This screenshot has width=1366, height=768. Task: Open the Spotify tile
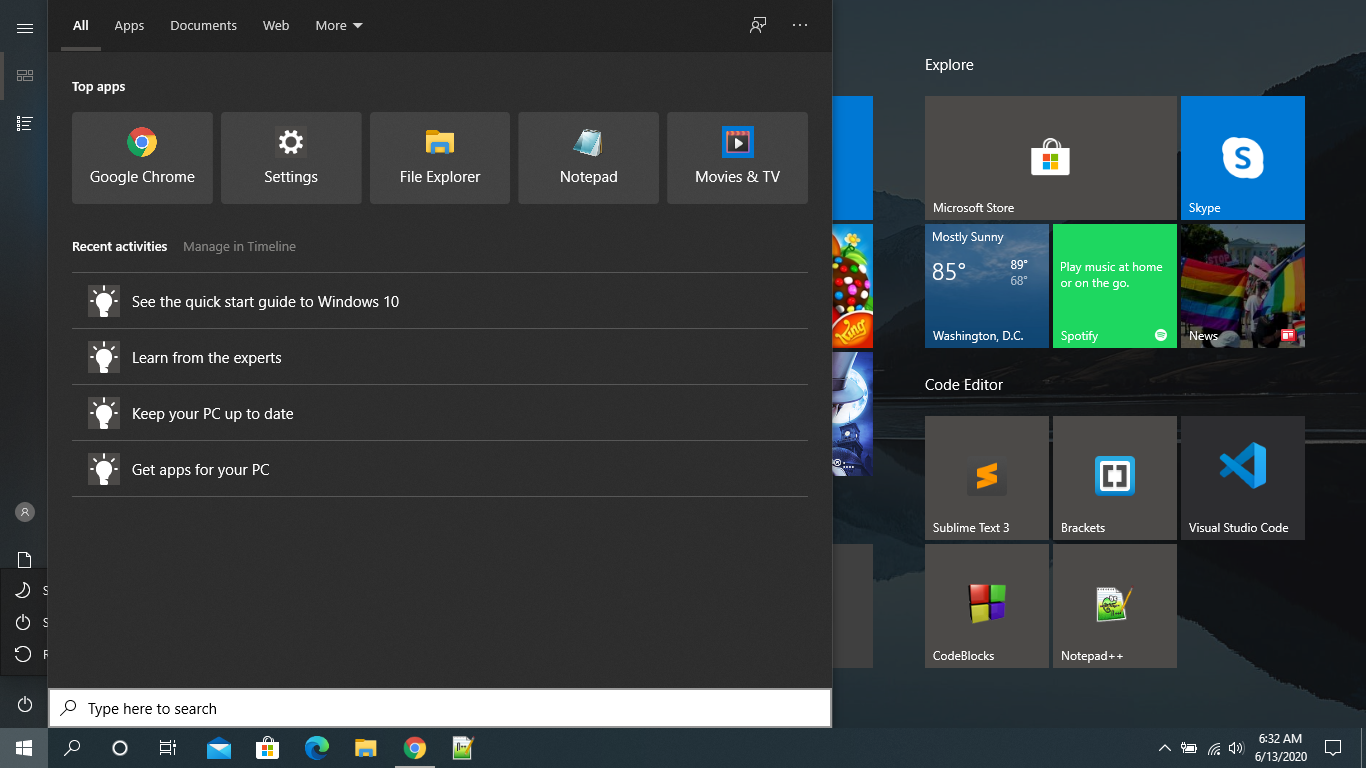[1115, 286]
